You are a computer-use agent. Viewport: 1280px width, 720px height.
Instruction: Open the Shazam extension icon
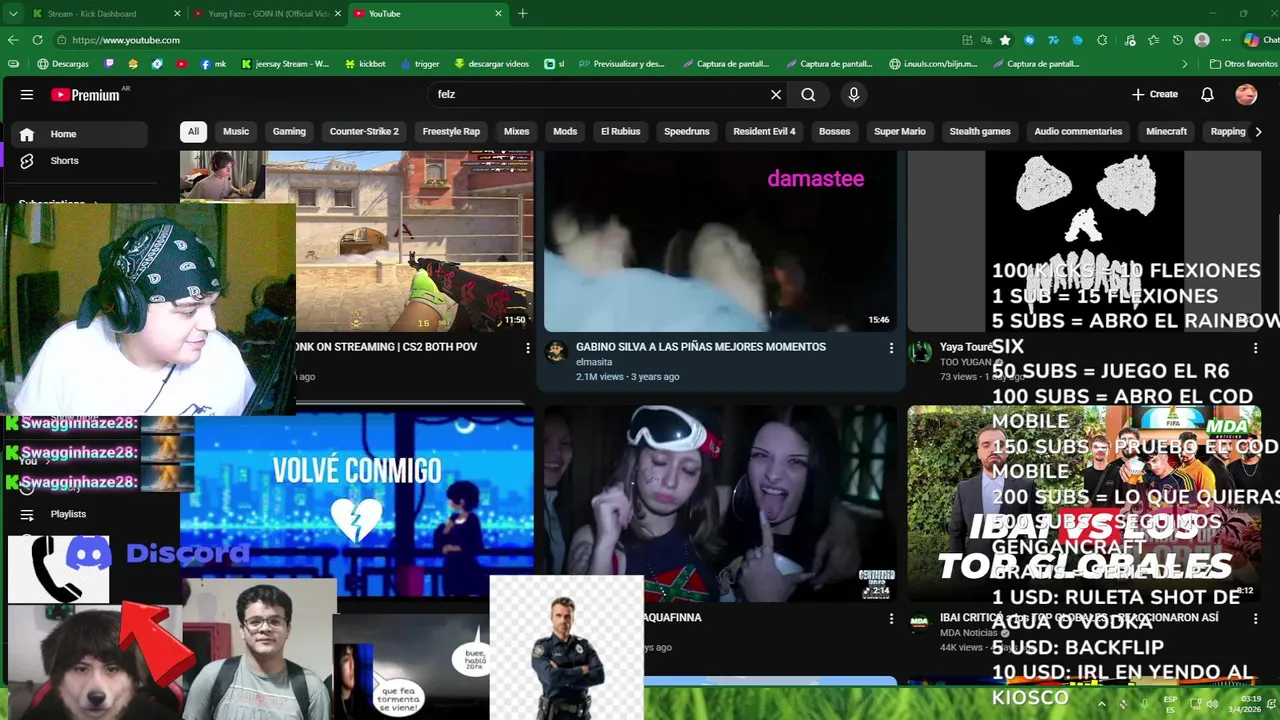(1029, 40)
